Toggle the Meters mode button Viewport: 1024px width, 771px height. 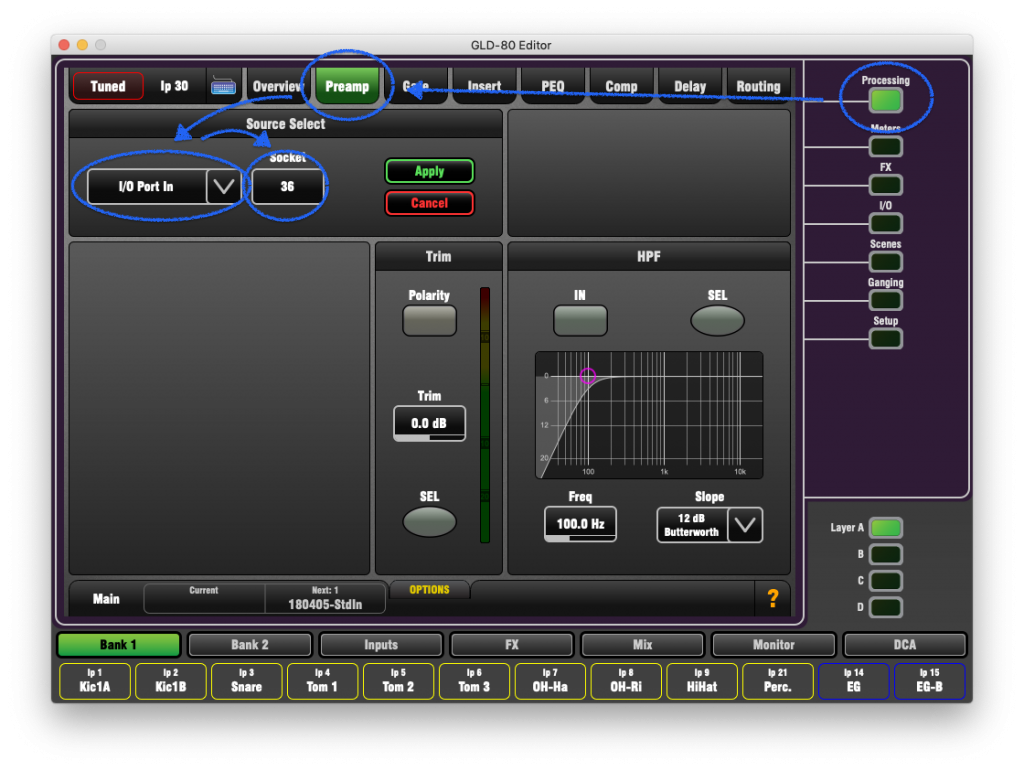pyautogui.click(x=886, y=146)
